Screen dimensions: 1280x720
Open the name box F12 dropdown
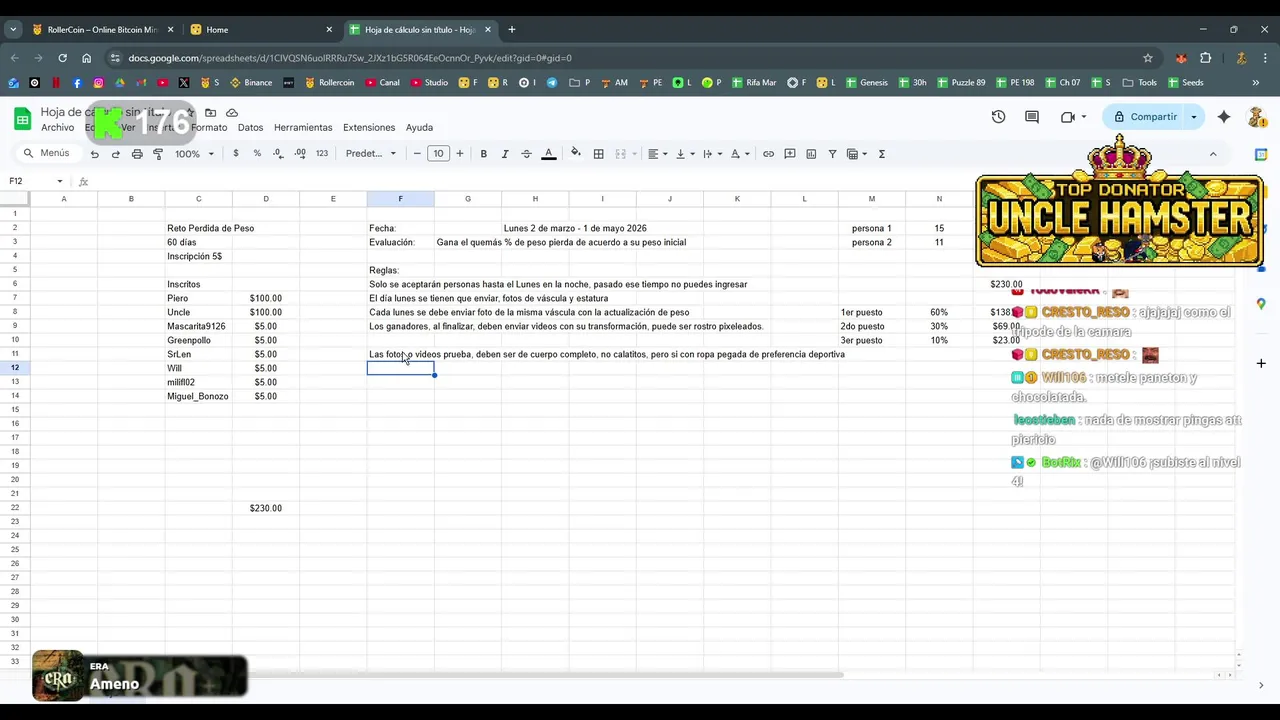coord(60,181)
